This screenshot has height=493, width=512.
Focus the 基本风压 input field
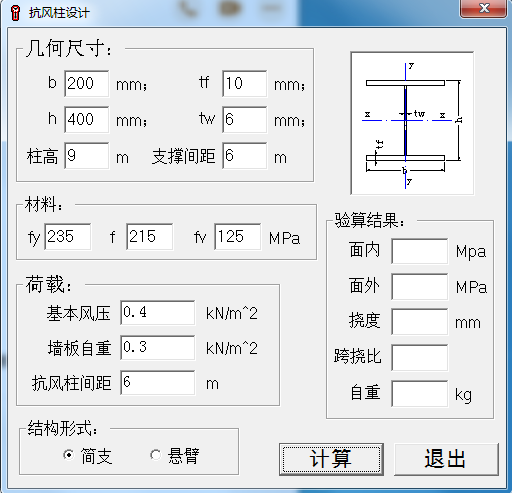(158, 313)
